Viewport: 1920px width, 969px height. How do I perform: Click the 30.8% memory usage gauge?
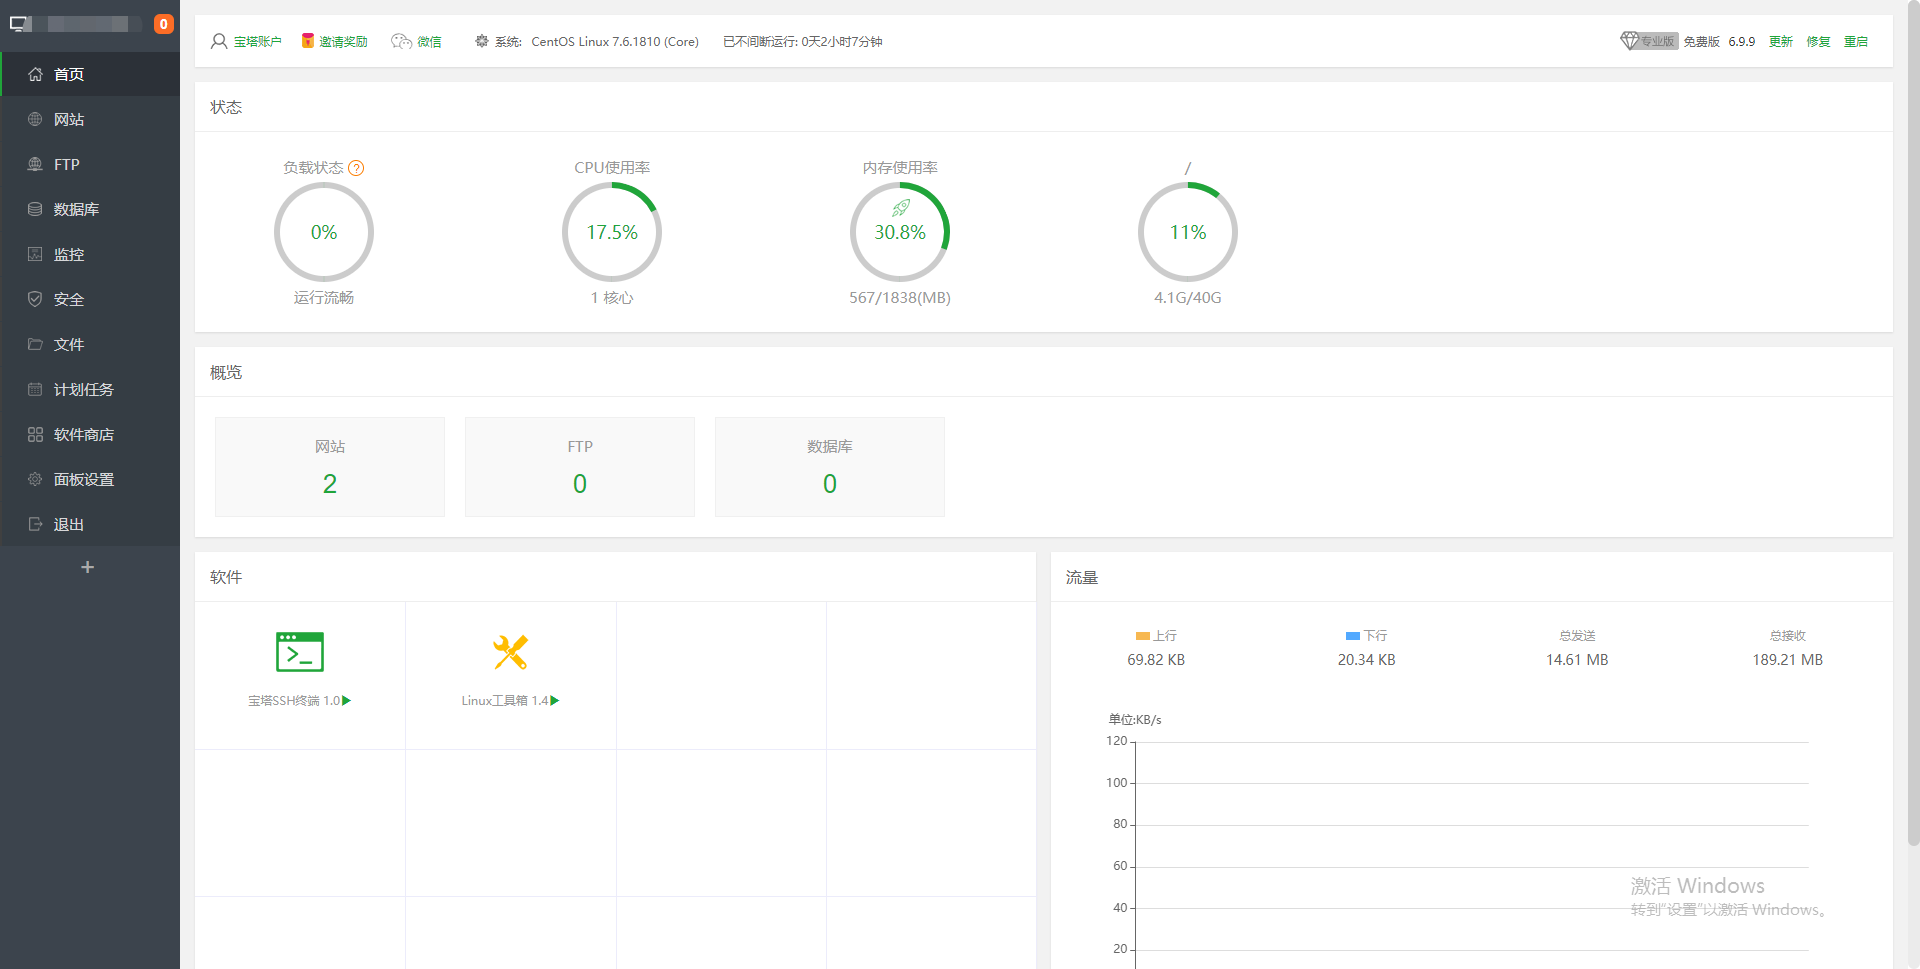click(x=900, y=232)
